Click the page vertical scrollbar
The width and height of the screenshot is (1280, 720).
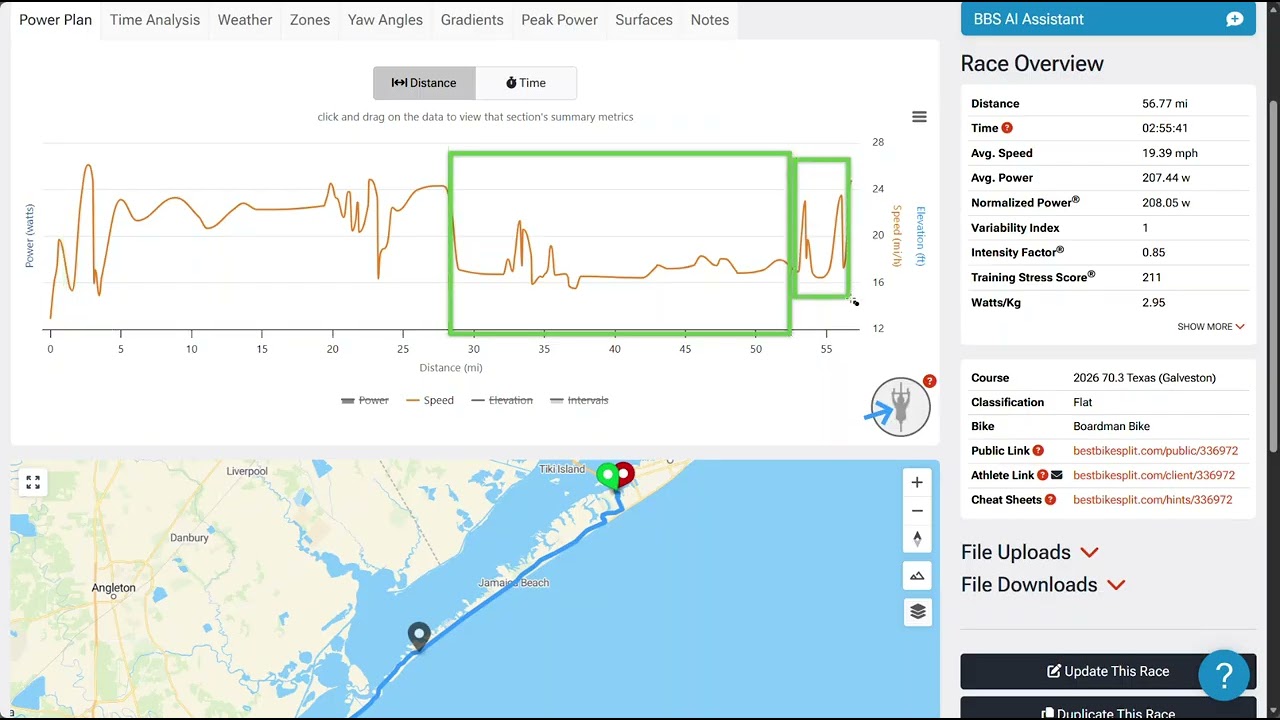click(x=1273, y=275)
